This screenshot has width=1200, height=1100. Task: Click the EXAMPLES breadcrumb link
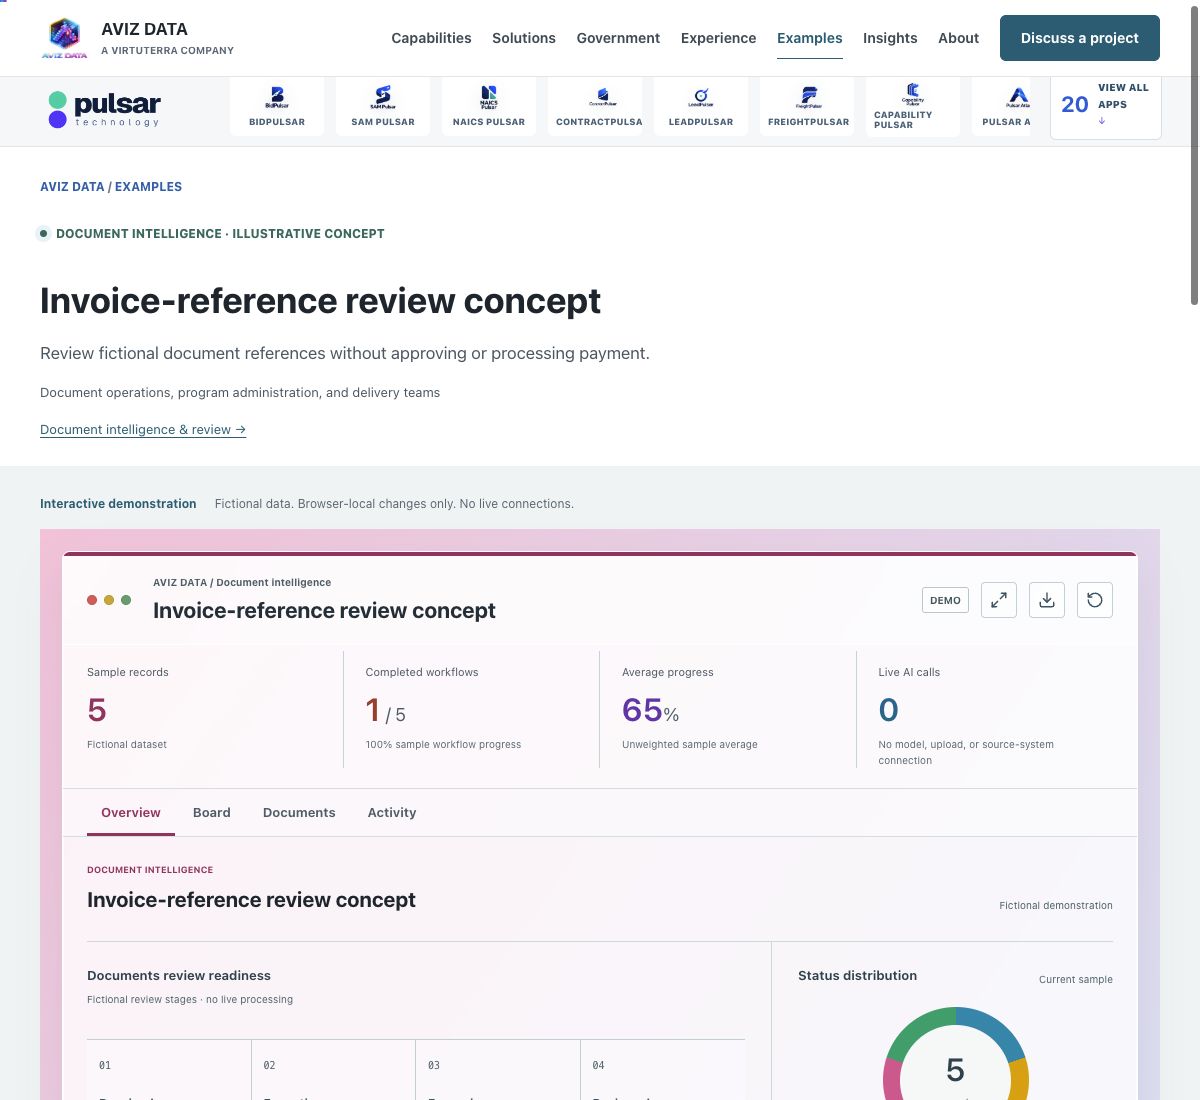pos(148,187)
